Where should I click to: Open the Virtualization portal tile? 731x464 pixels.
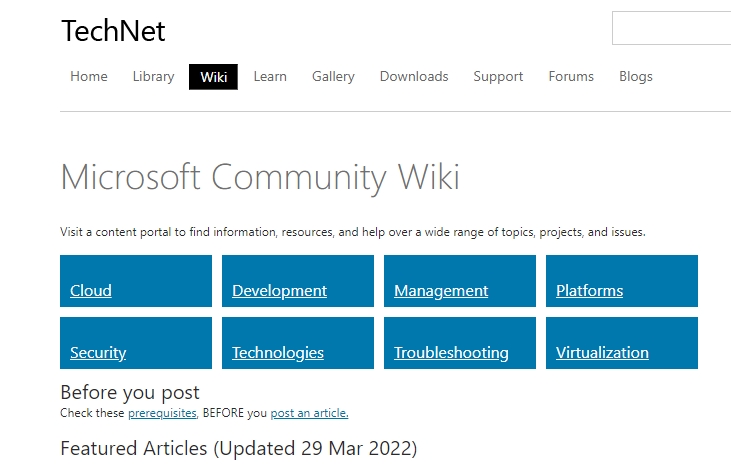coord(621,343)
